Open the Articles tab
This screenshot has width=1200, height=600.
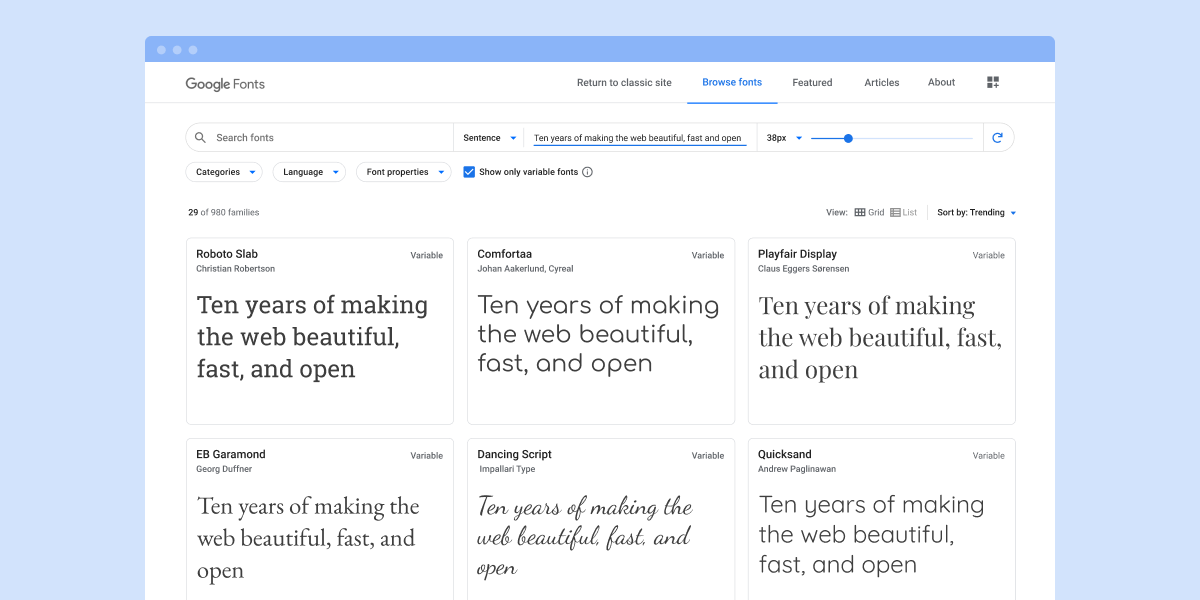click(x=882, y=83)
